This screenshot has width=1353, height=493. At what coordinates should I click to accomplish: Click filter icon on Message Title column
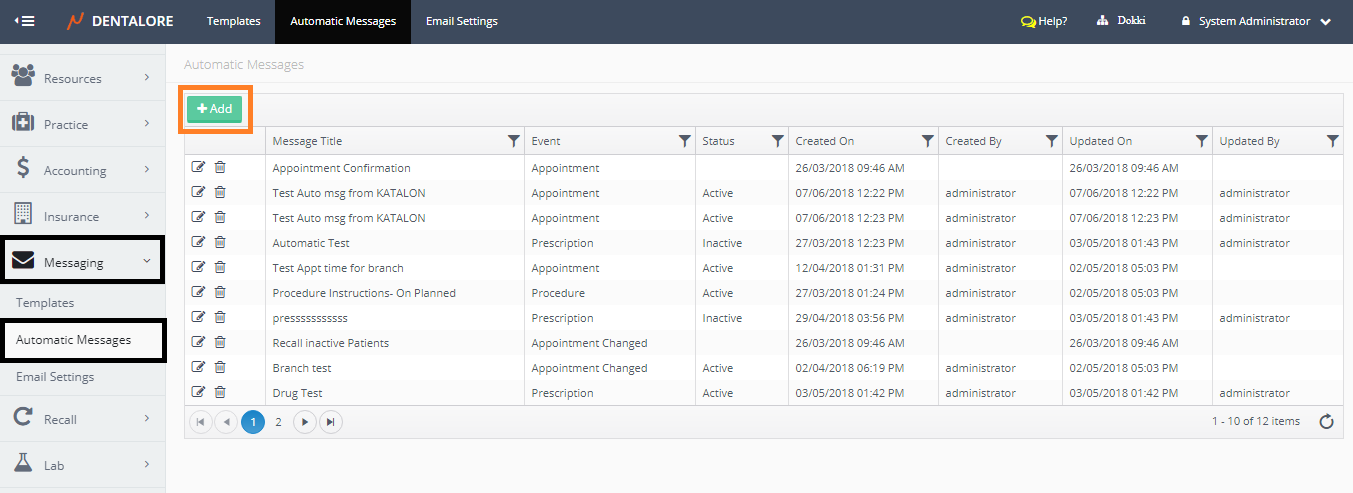click(x=514, y=141)
